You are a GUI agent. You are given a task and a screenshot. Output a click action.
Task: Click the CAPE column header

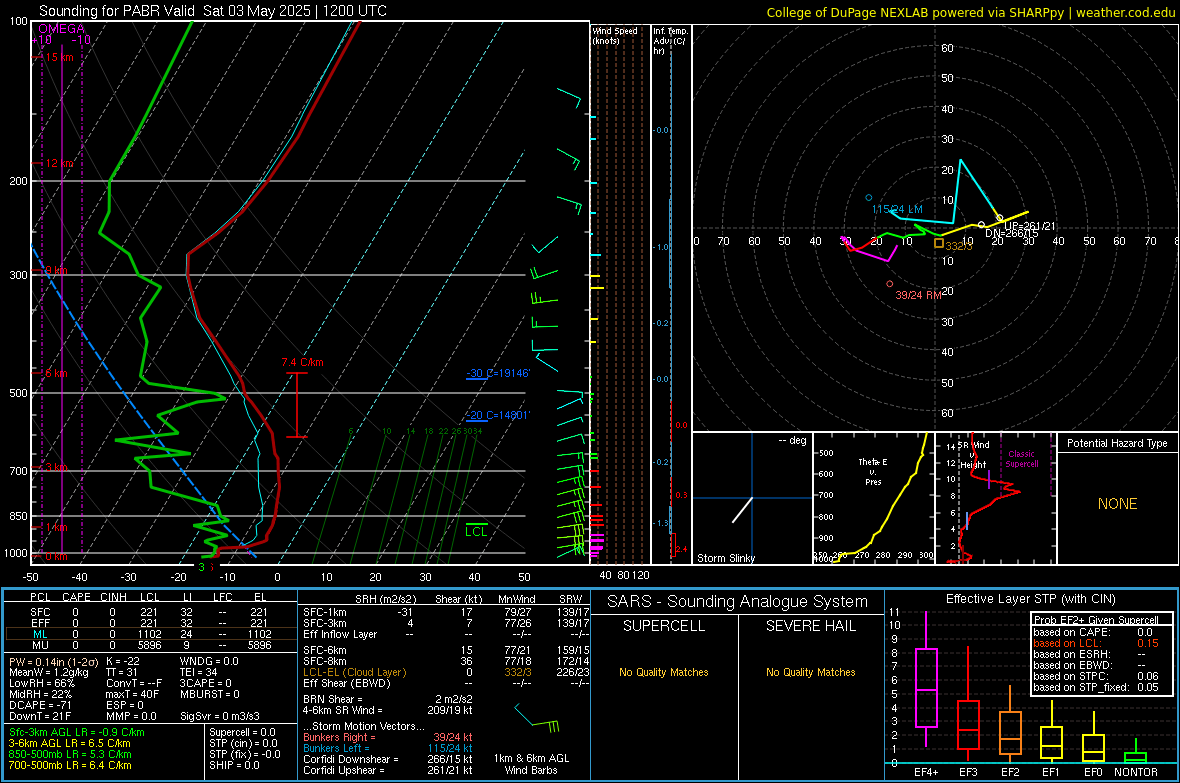coord(76,597)
